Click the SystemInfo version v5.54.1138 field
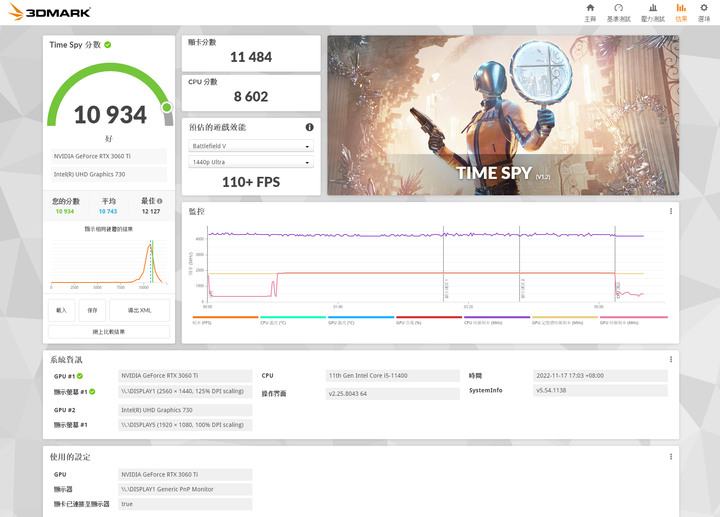The image size is (720, 517). tap(600, 390)
